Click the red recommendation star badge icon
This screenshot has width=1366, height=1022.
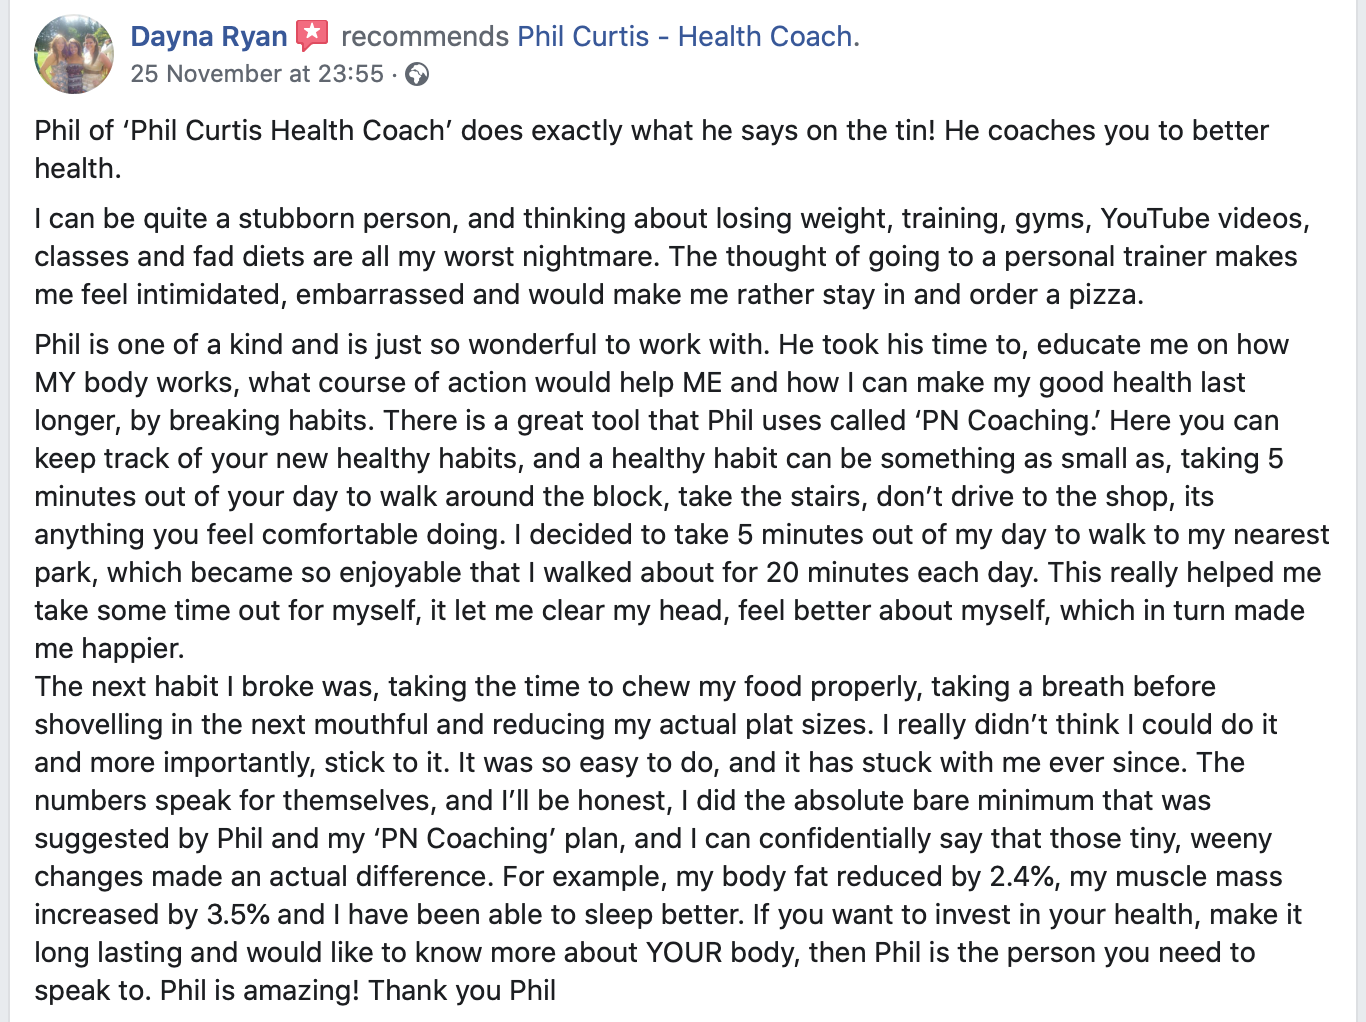click(313, 36)
